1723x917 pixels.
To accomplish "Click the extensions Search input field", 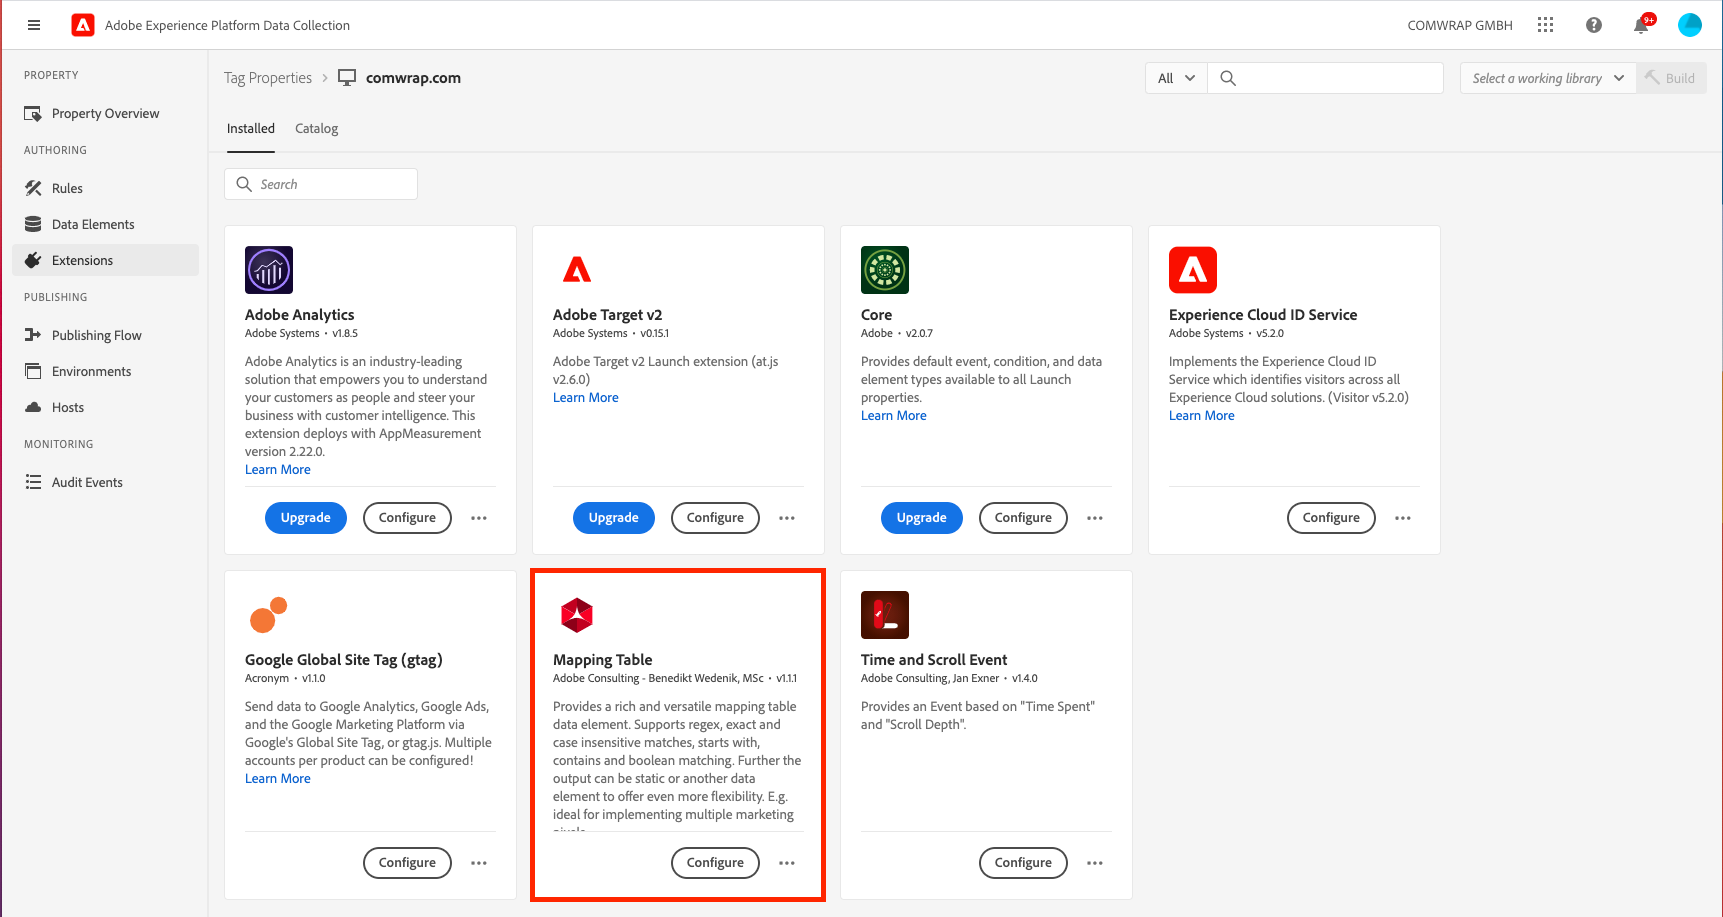I will [321, 184].
